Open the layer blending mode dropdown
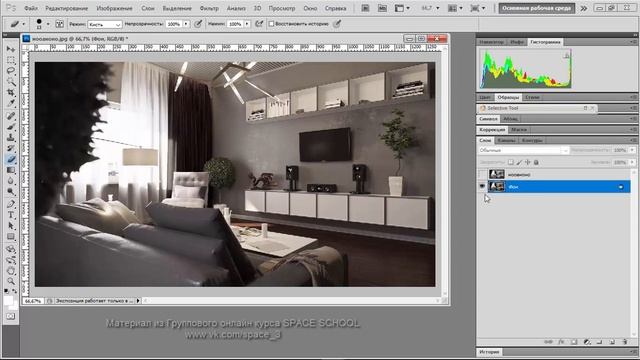Screen dimensions: 640x360 tap(523, 150)
